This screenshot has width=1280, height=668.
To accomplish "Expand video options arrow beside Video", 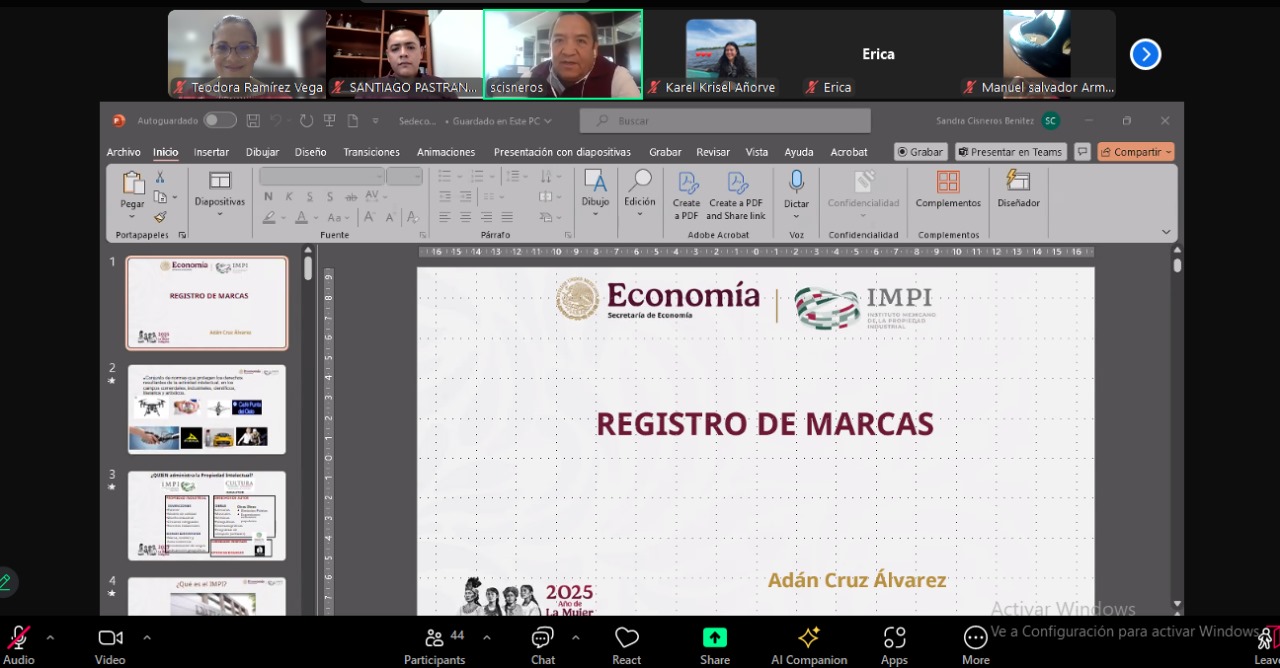I will 147,637.
